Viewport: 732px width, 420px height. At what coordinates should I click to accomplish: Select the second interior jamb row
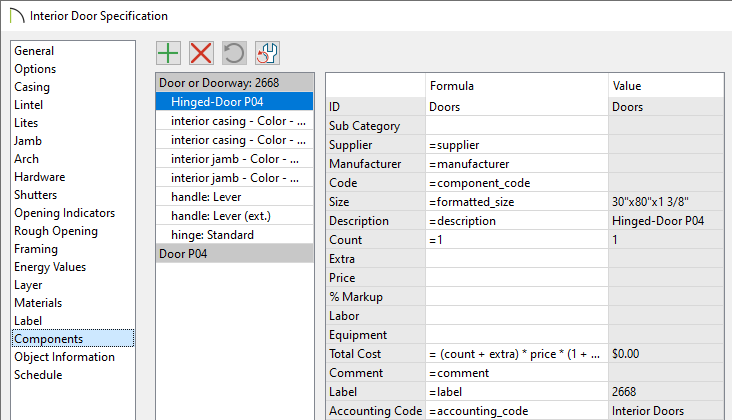pos(235,178)
